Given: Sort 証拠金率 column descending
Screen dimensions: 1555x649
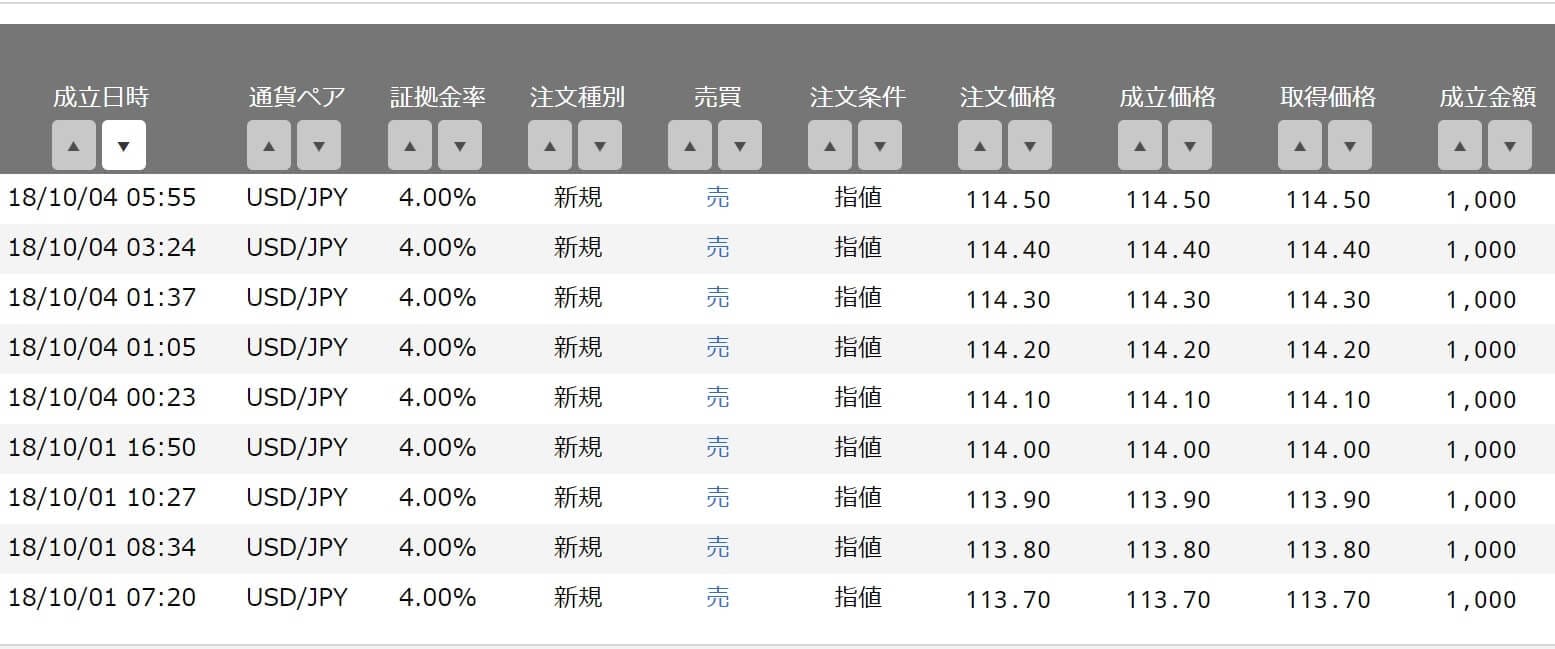Looking at the screenshot, I should (460, 145).
